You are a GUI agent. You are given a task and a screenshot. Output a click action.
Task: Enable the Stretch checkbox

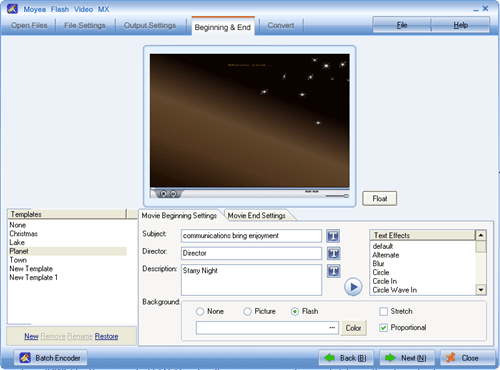pos(383,311)
